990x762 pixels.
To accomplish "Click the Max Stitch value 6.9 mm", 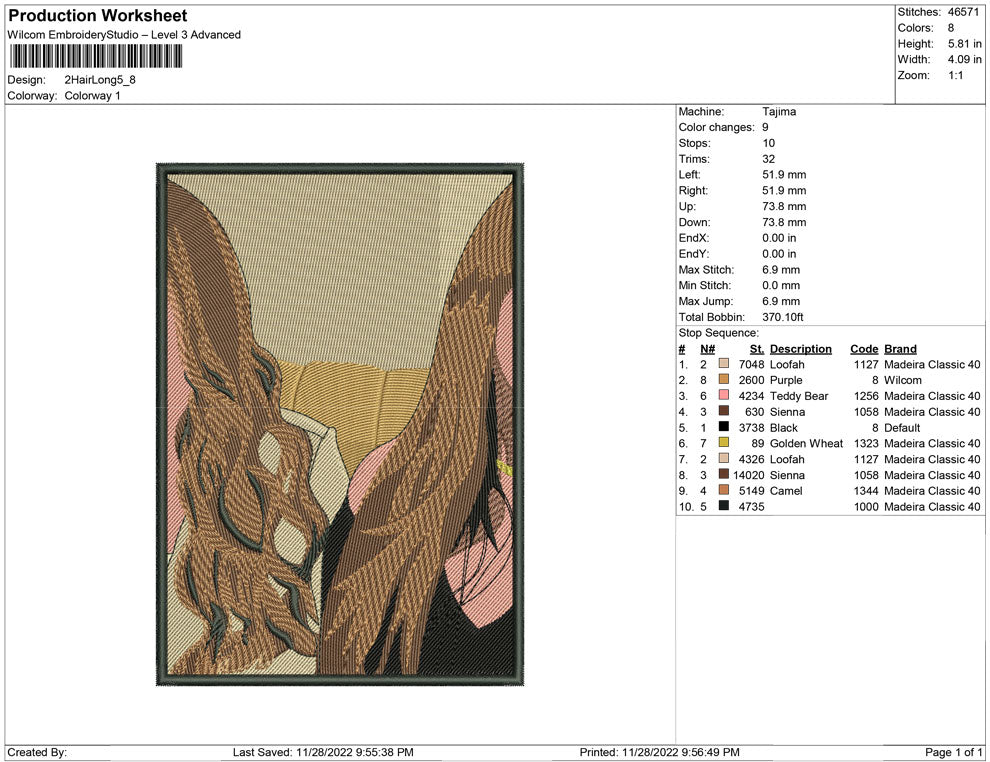I will [781, 270].
